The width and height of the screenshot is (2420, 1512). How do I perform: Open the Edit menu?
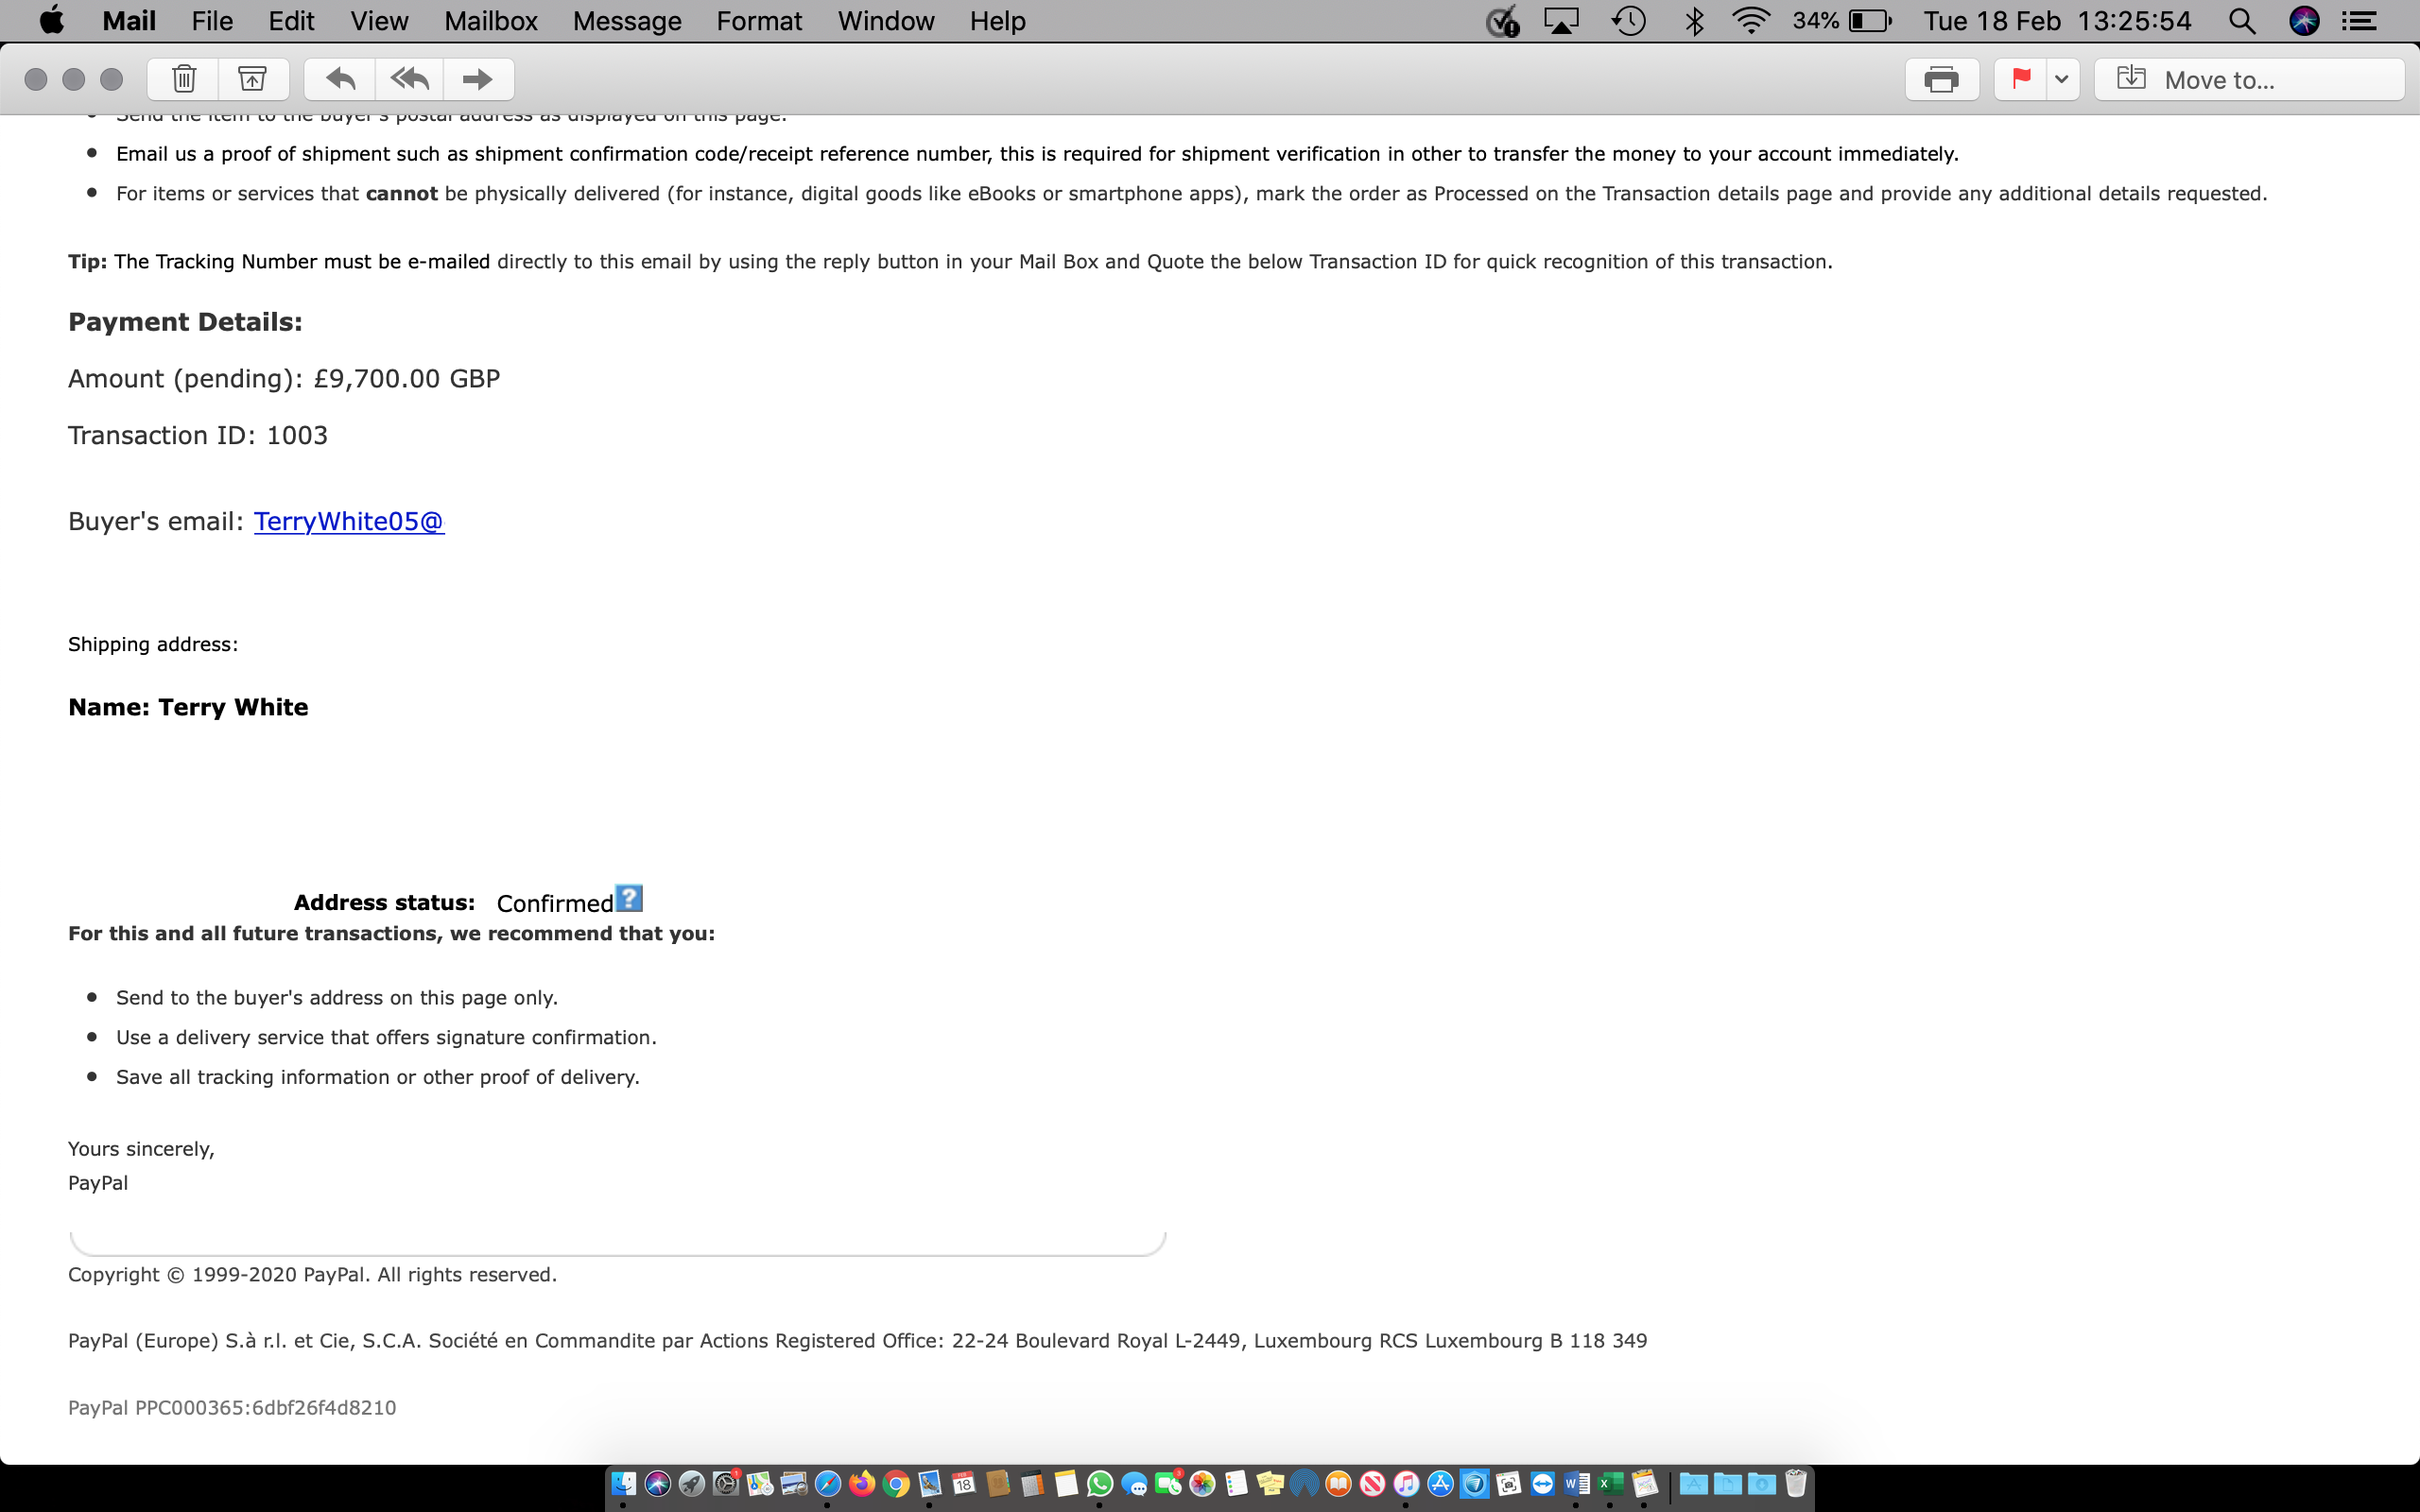pyautogui.click(x=291, y=21)
